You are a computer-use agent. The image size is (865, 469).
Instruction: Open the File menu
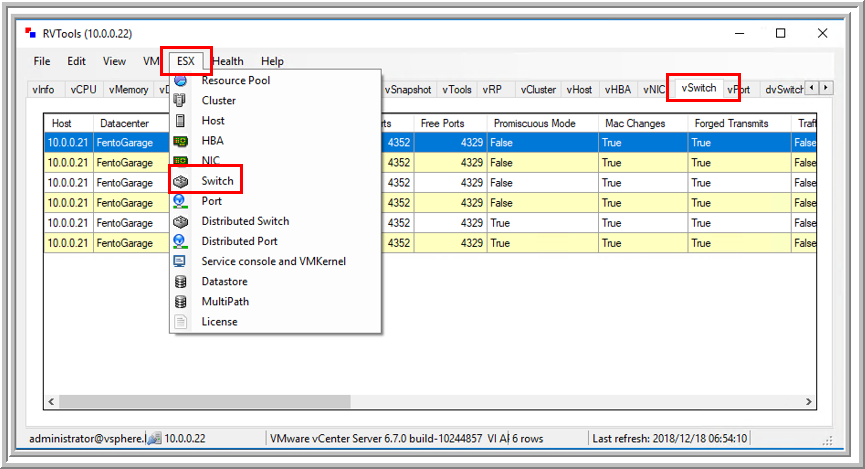42,61
